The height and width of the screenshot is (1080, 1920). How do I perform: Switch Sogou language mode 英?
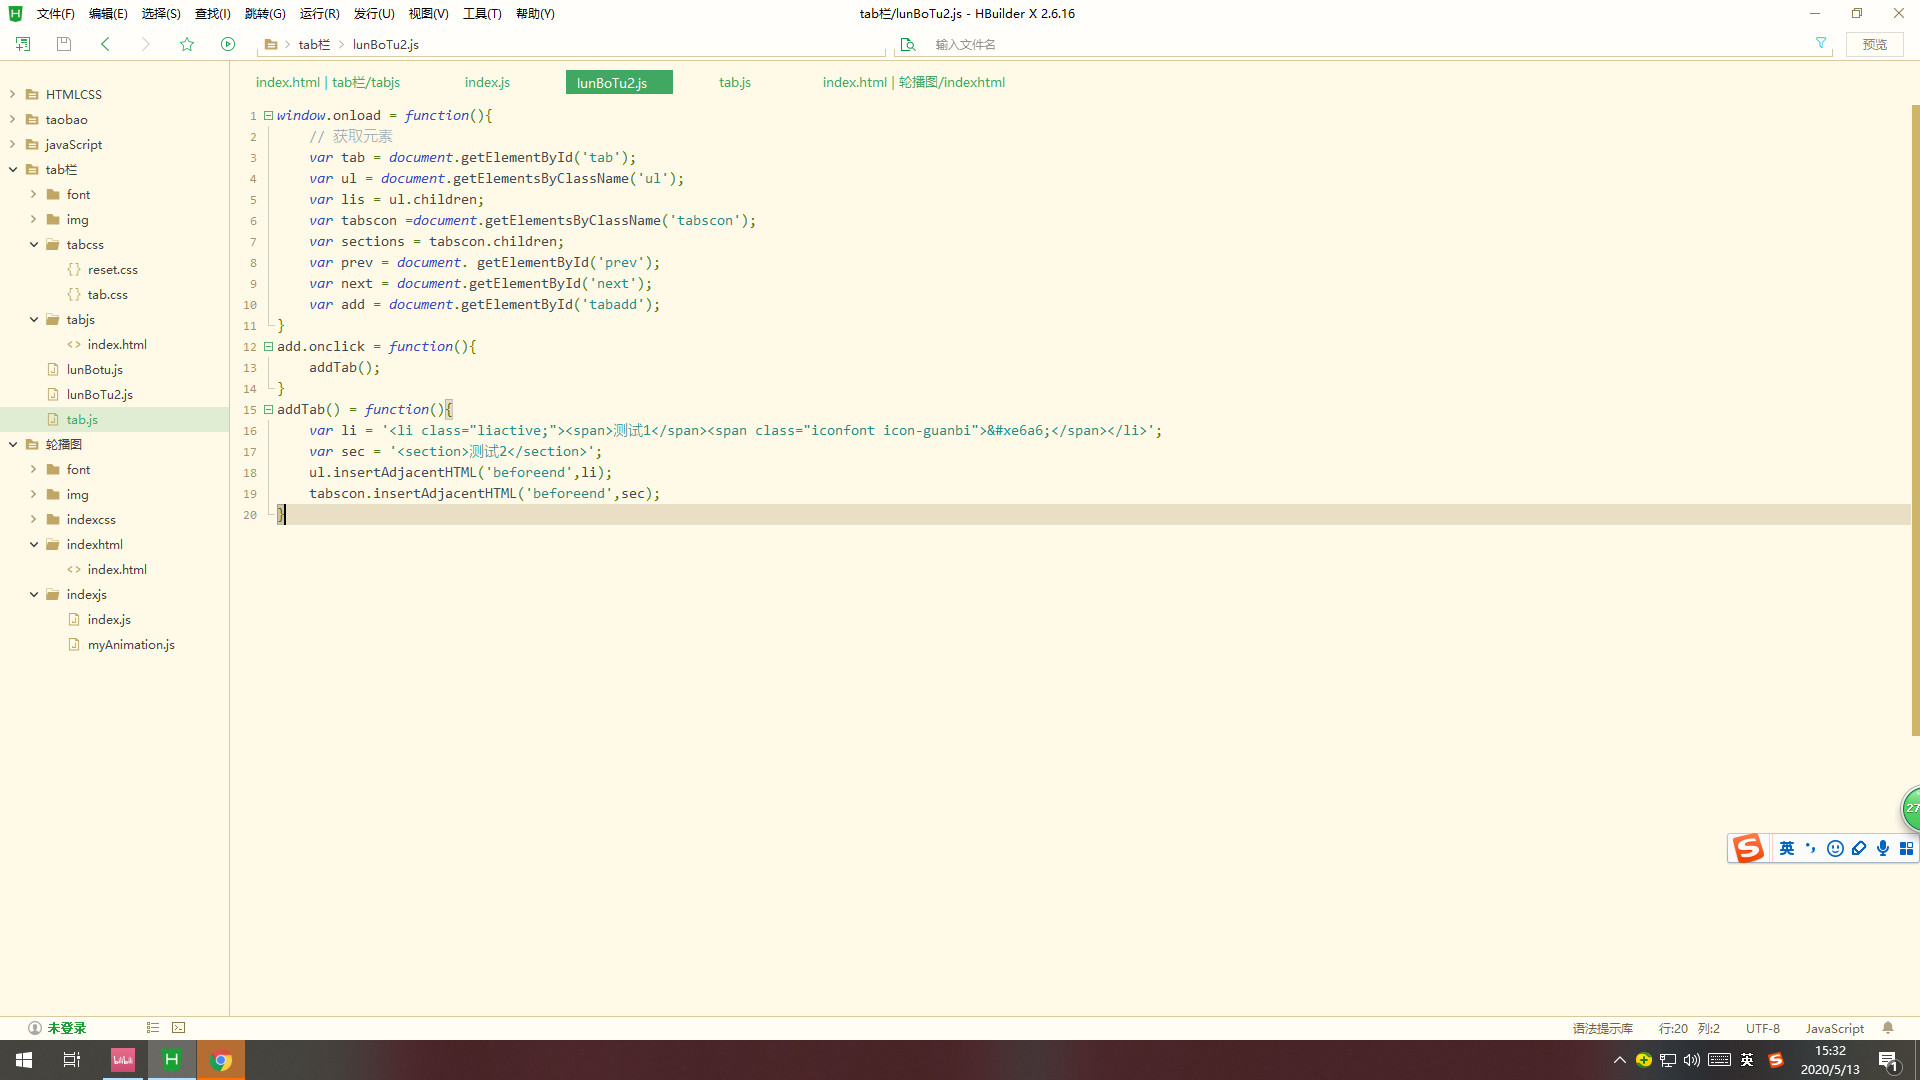(x=1787, y=848)
